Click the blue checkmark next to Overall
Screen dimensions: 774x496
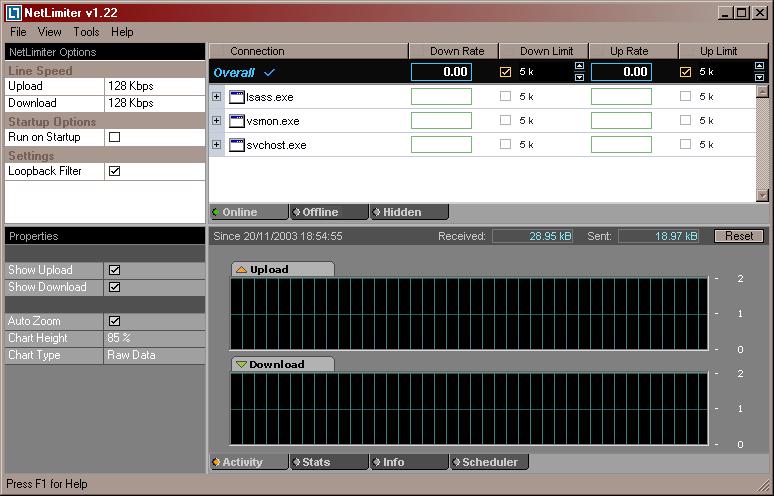[x=269, y=73]
